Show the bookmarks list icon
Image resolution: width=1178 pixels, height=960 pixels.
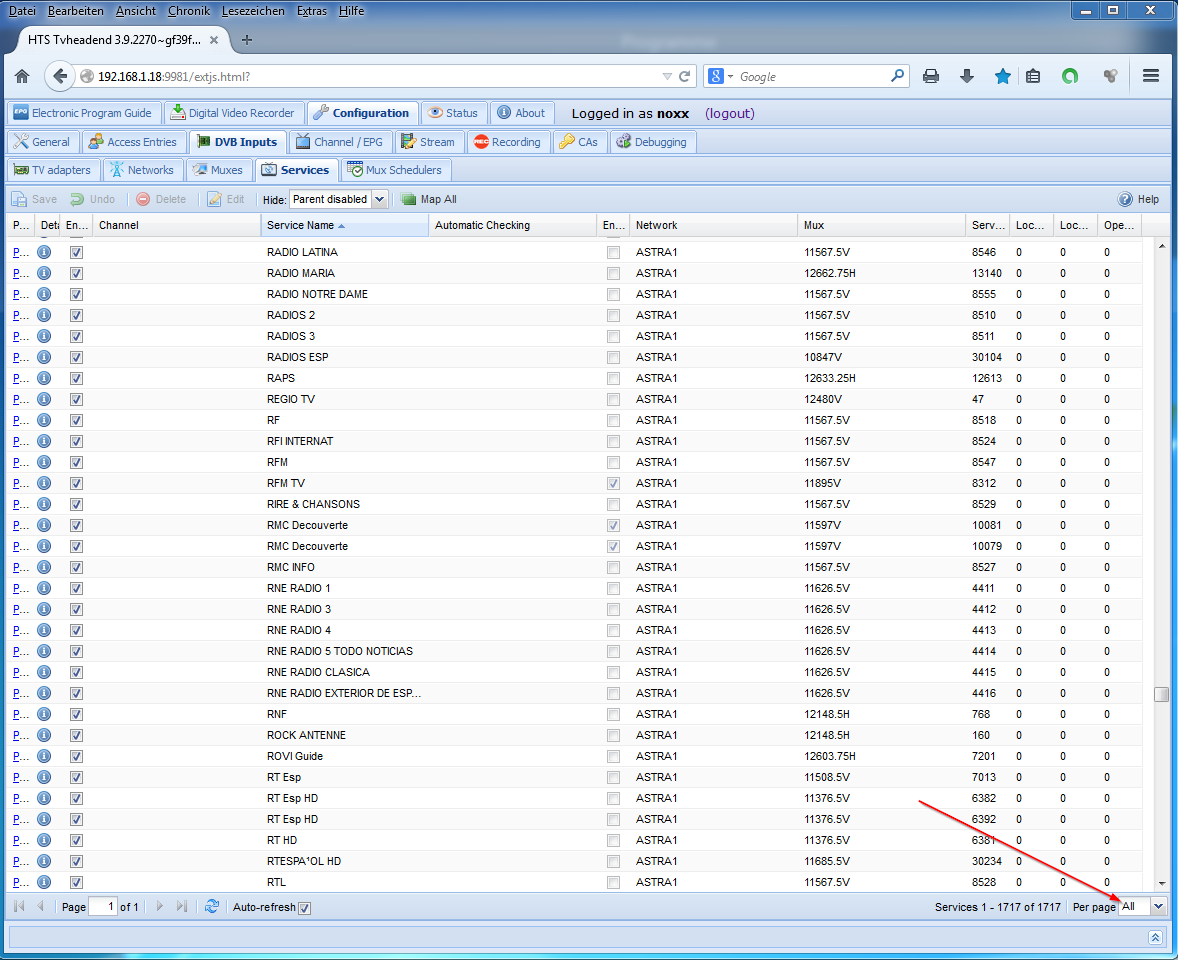(x=1033, y=76)
